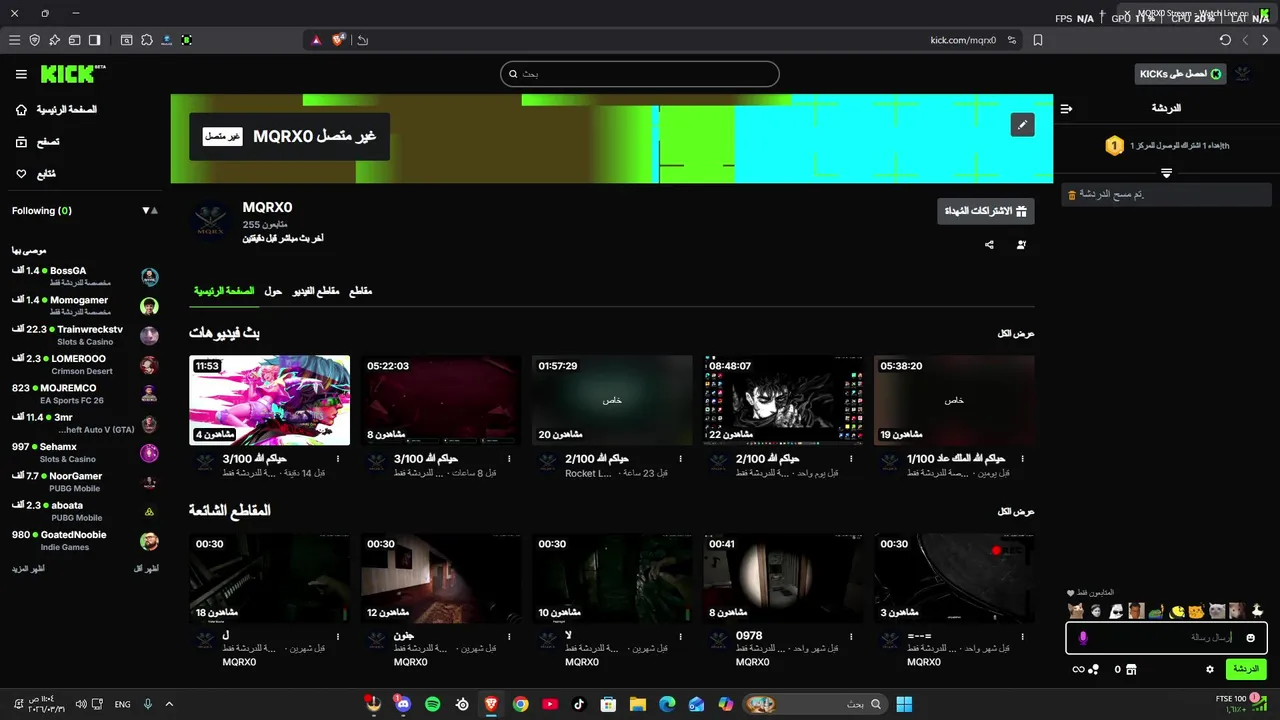Open the home page sidebar link
The width and height of the screenshot is (1280, 720).
[x=58, y=109]
